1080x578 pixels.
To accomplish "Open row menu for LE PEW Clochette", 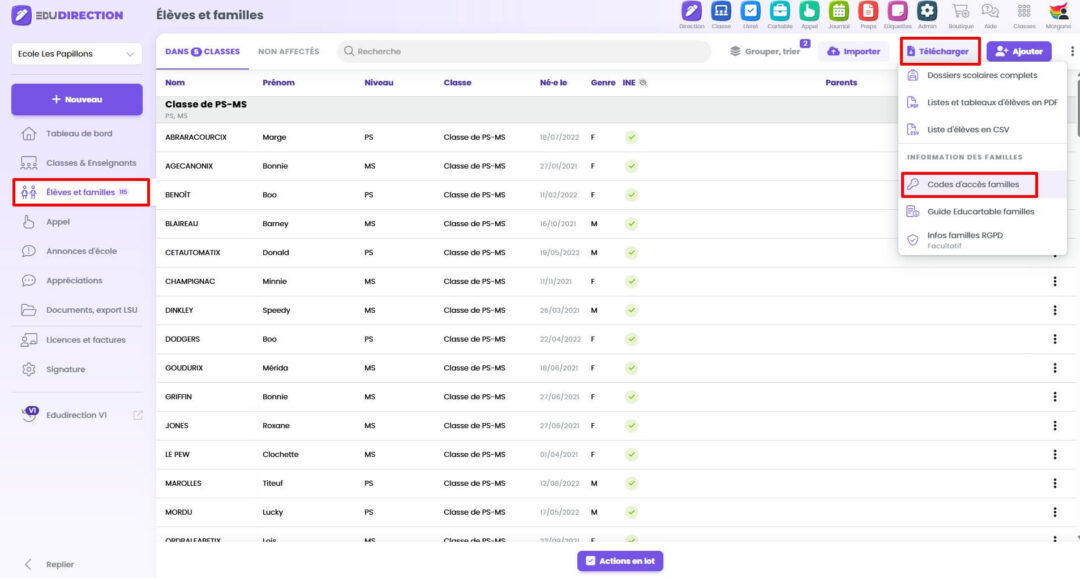I will (1055, 455).
